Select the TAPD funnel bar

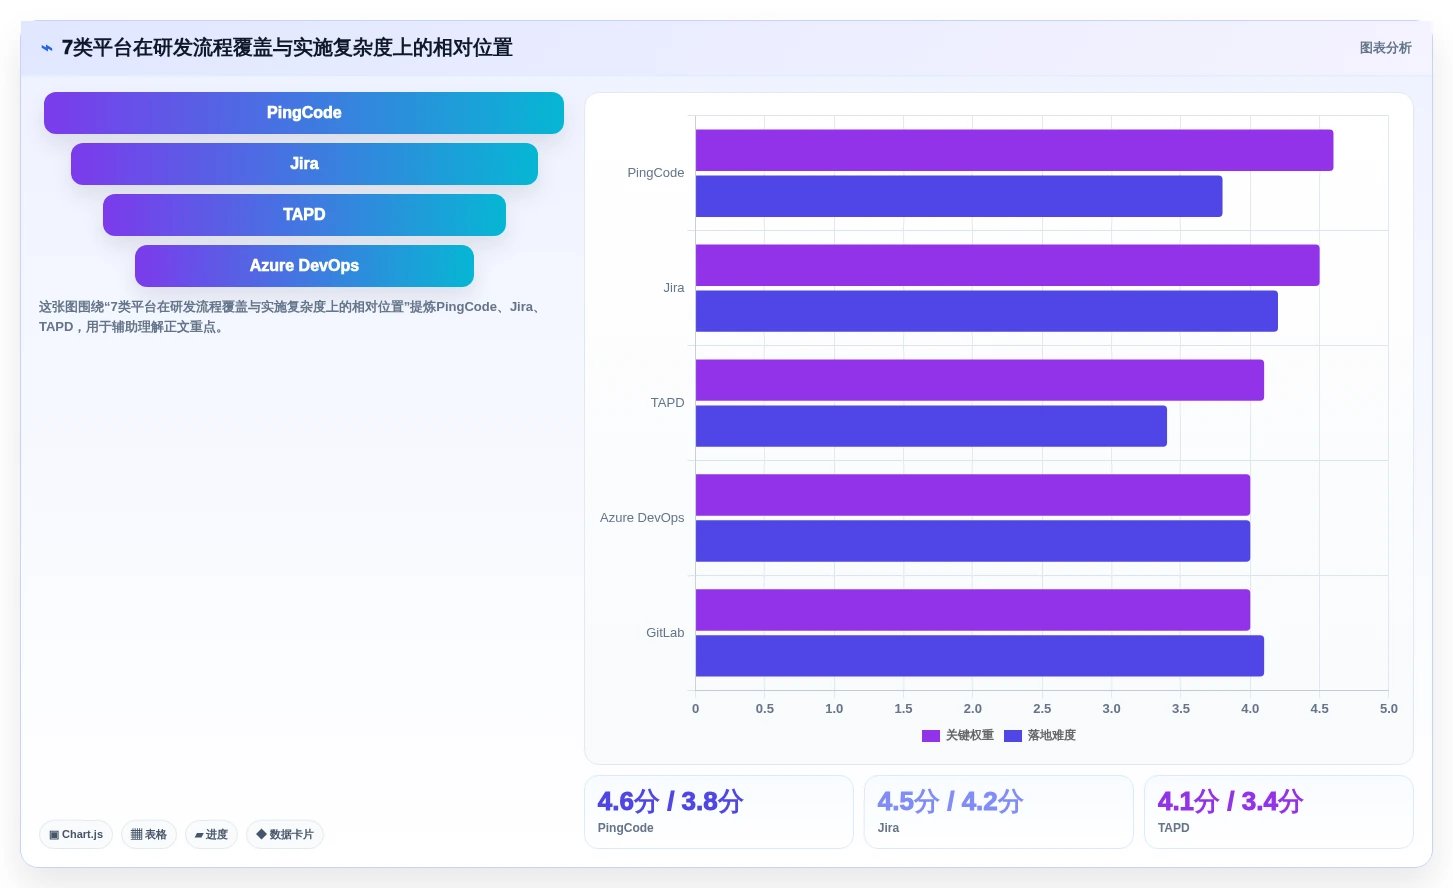click(304, 215)
